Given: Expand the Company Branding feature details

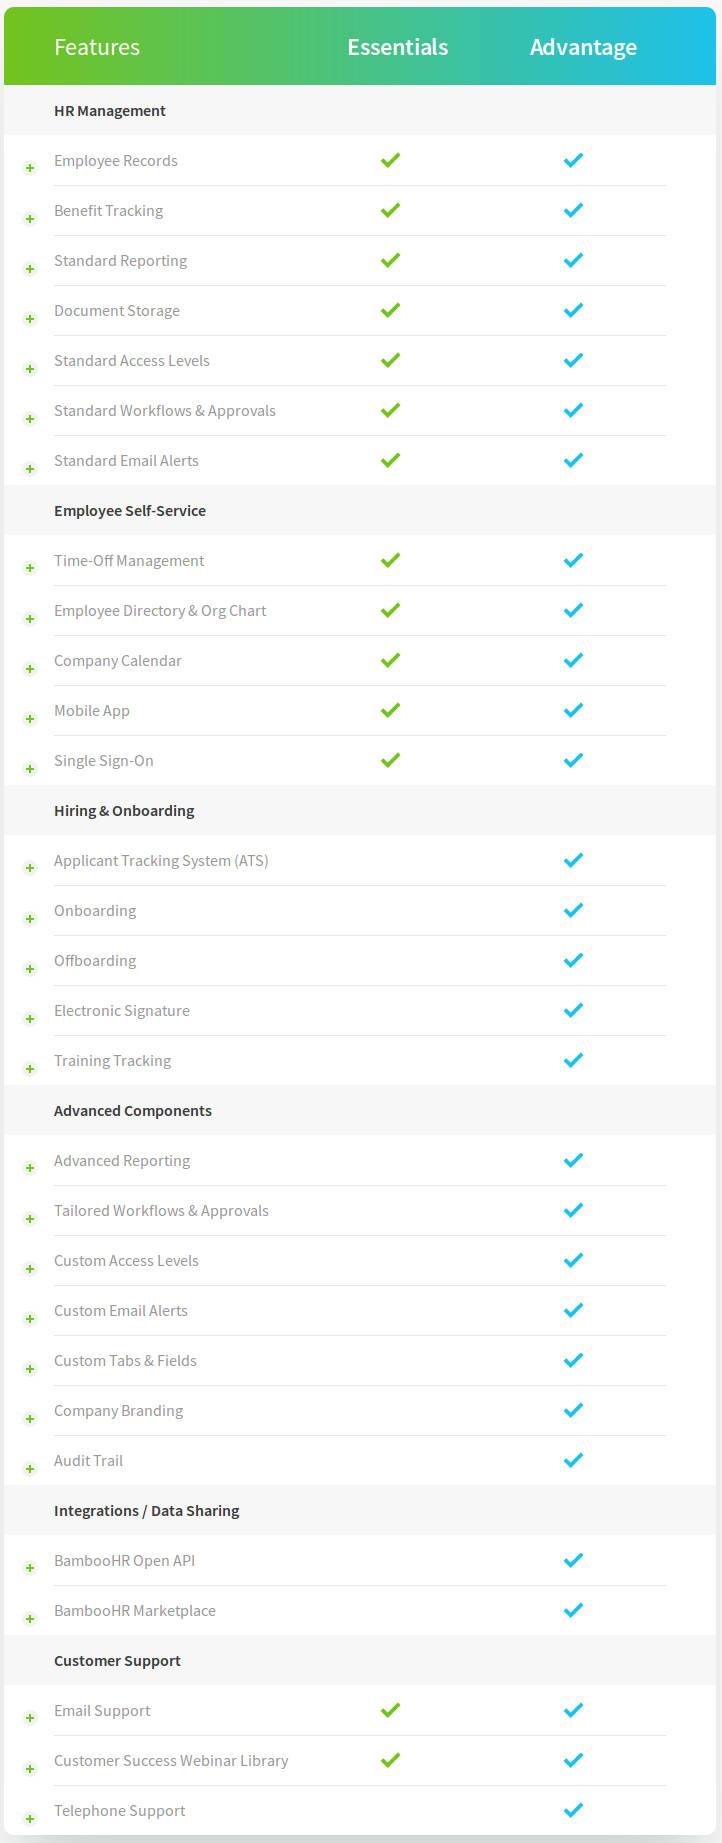Looking at the screenshot, I should (29, 1418).
